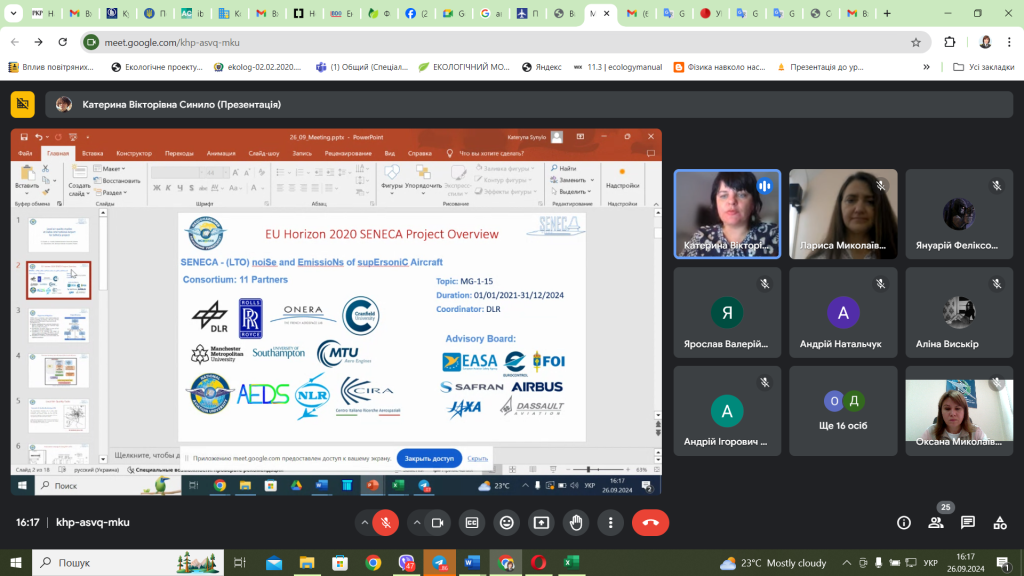Unmute the microphone in Meet controls

384,522
